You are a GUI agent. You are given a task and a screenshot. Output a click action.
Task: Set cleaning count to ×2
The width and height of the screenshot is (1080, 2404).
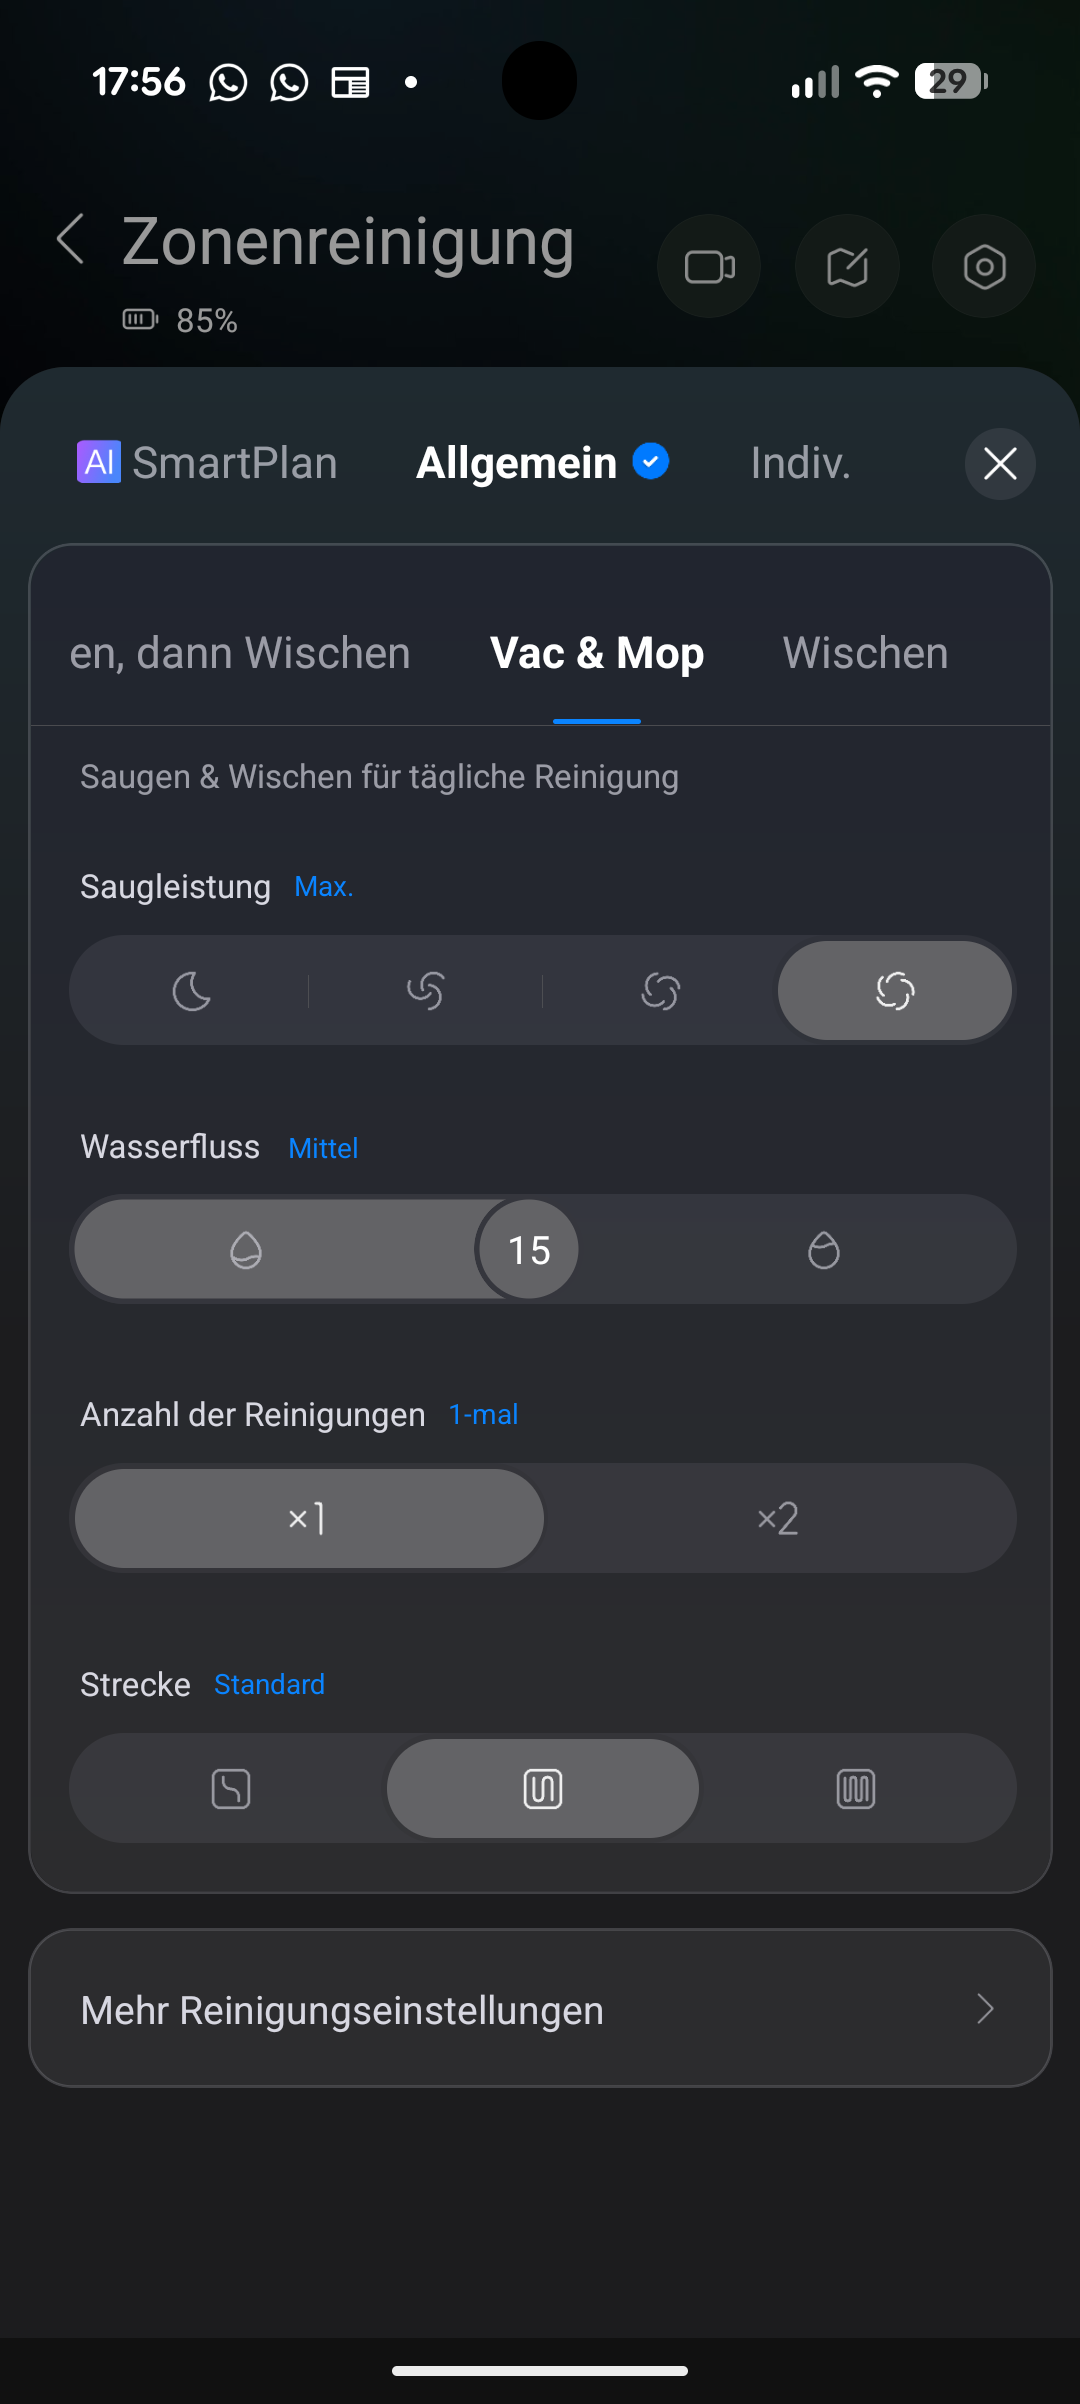click(x=778, y=1519)
